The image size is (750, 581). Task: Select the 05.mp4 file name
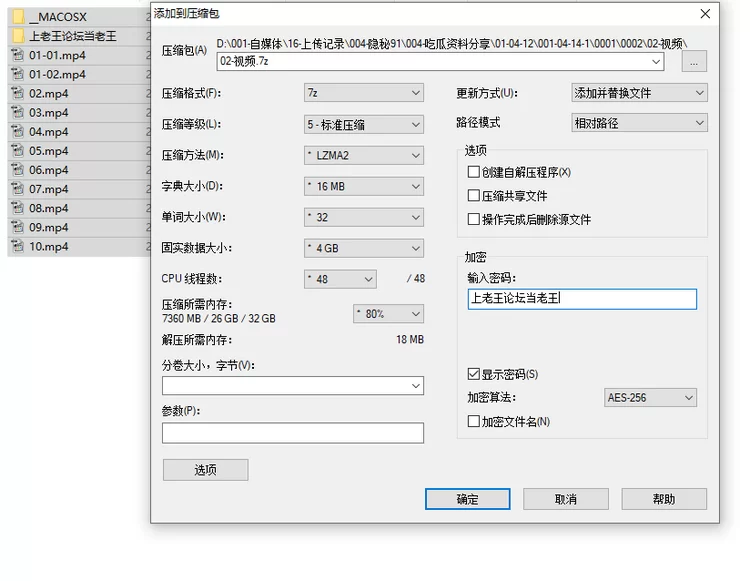[48, 151]
